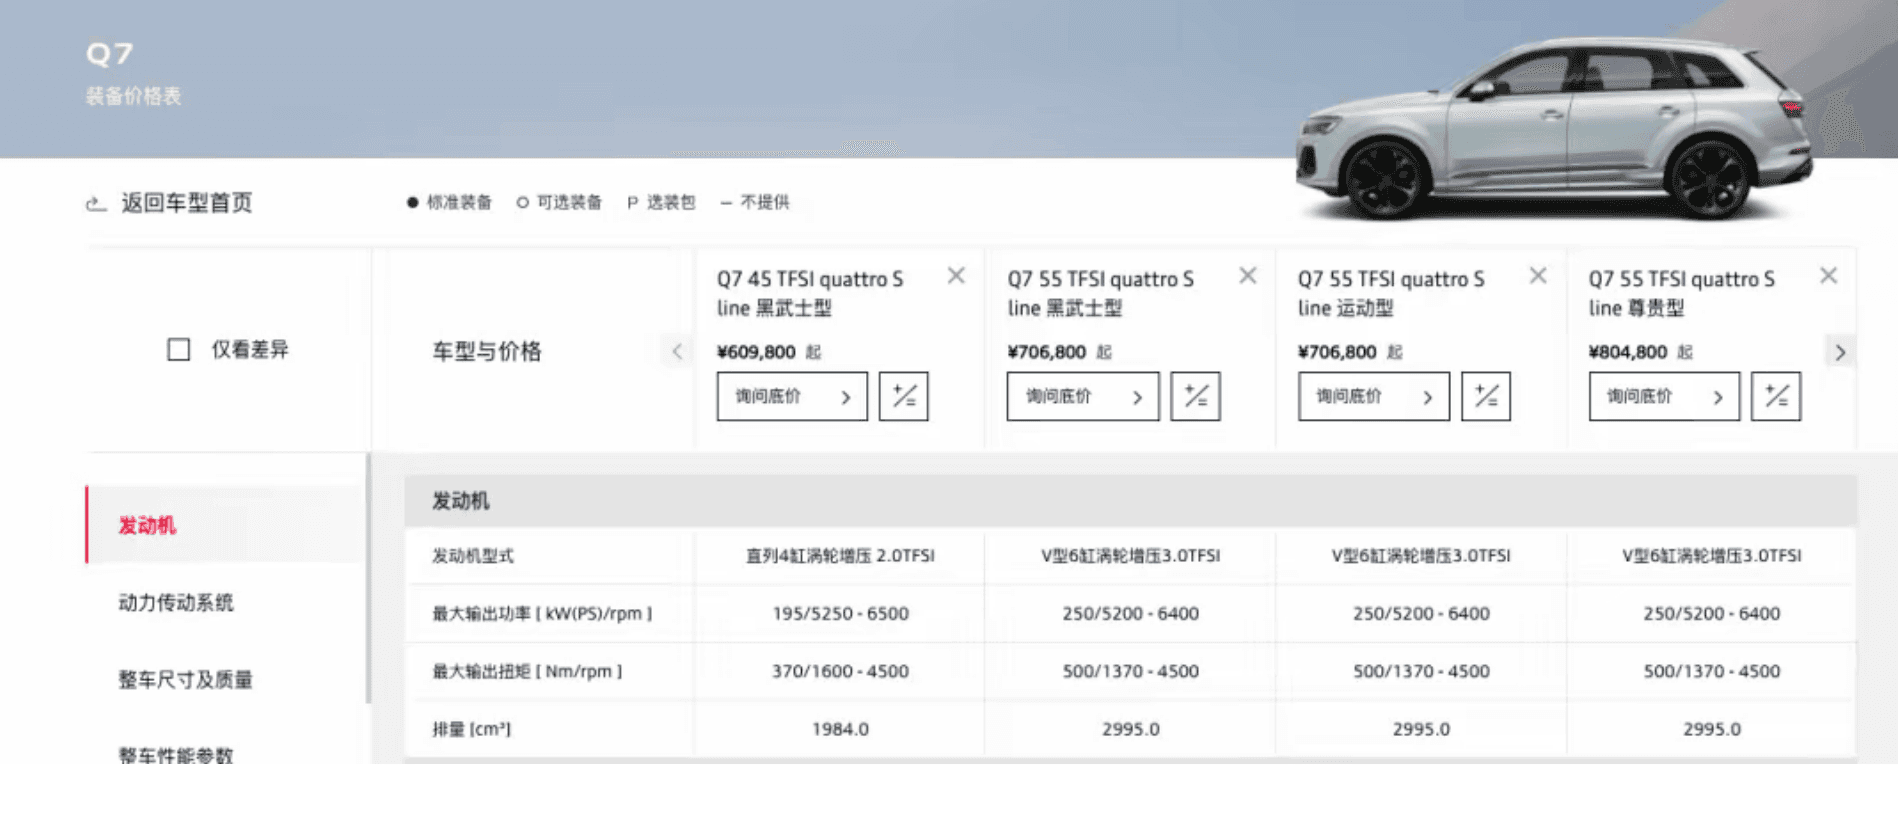The width and height of the screenshot is (1898, 829).
Task: Click 询问底价 for Q7 55 黑武士型
Action: (x=1083, y=396)
